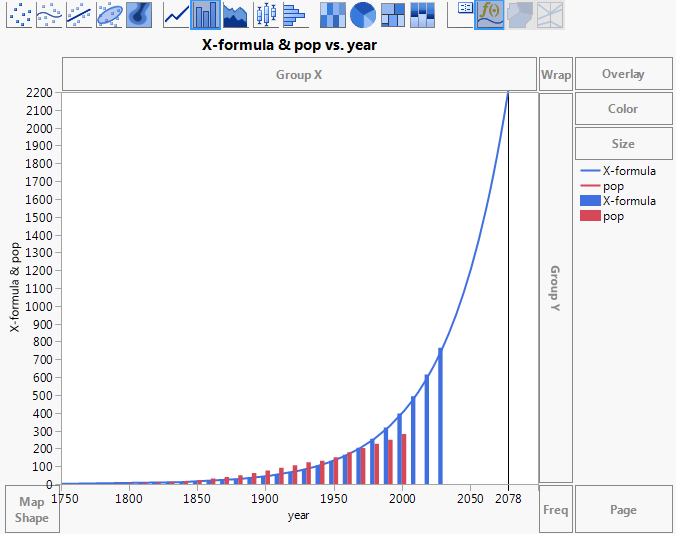Select the Pie chart element
The height and width of the screenshot is (534, 676).
point(363,14)
